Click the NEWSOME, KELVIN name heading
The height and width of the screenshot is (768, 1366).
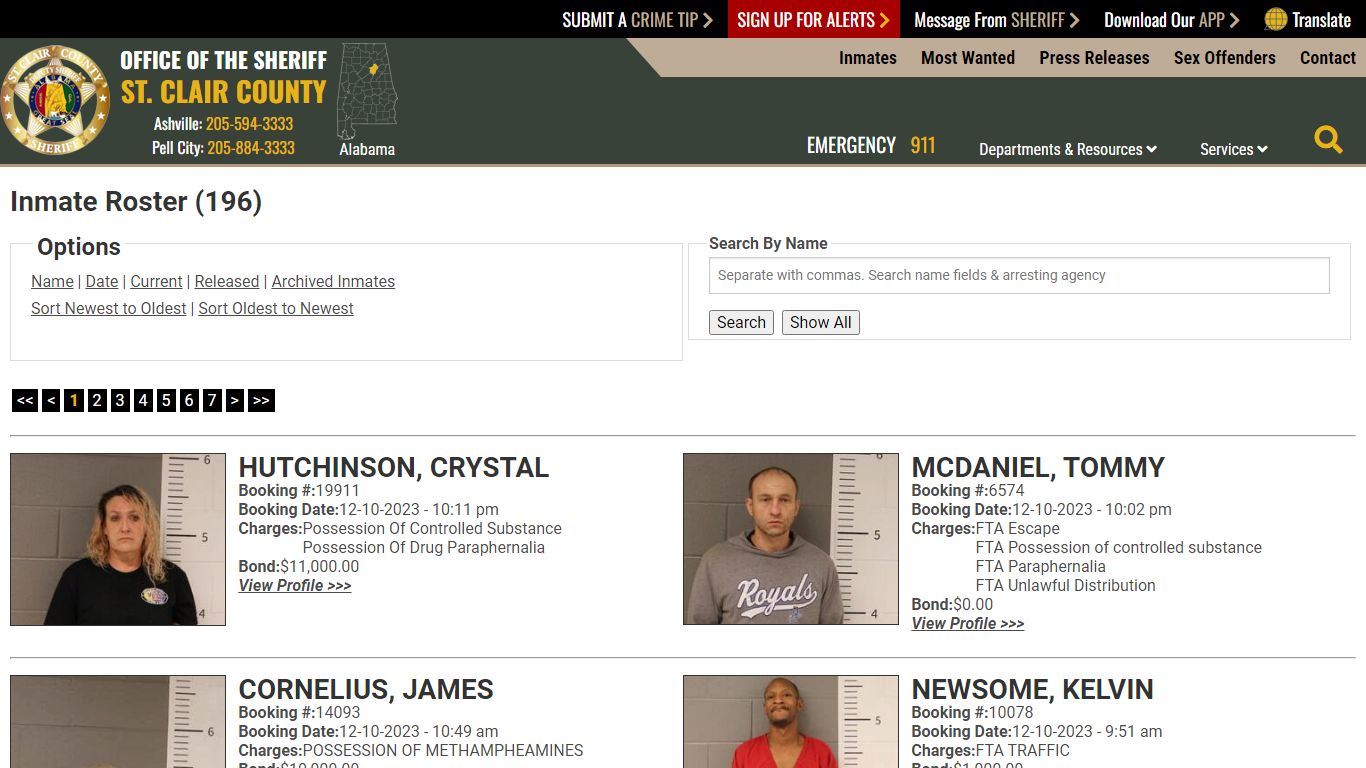(1032, 690)
